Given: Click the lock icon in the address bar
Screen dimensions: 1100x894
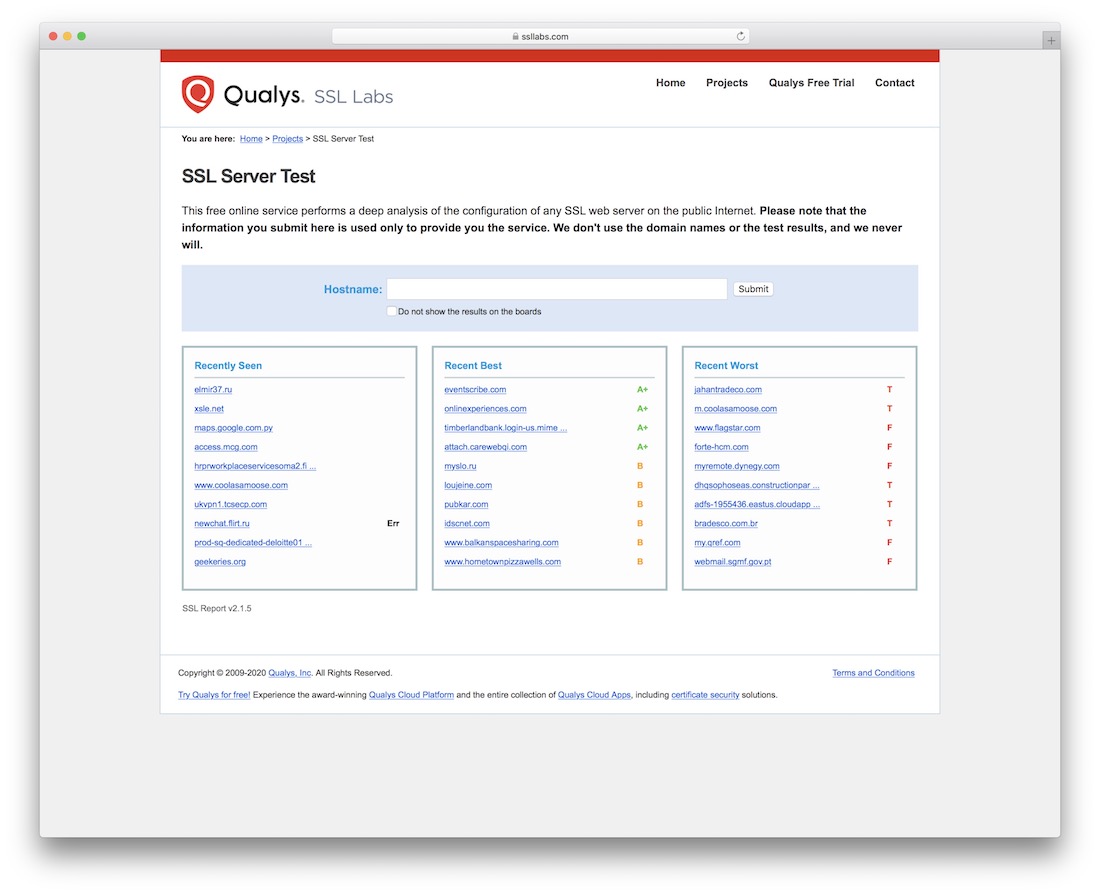Looking at the screenshot, I should click(x=516, y=36).
